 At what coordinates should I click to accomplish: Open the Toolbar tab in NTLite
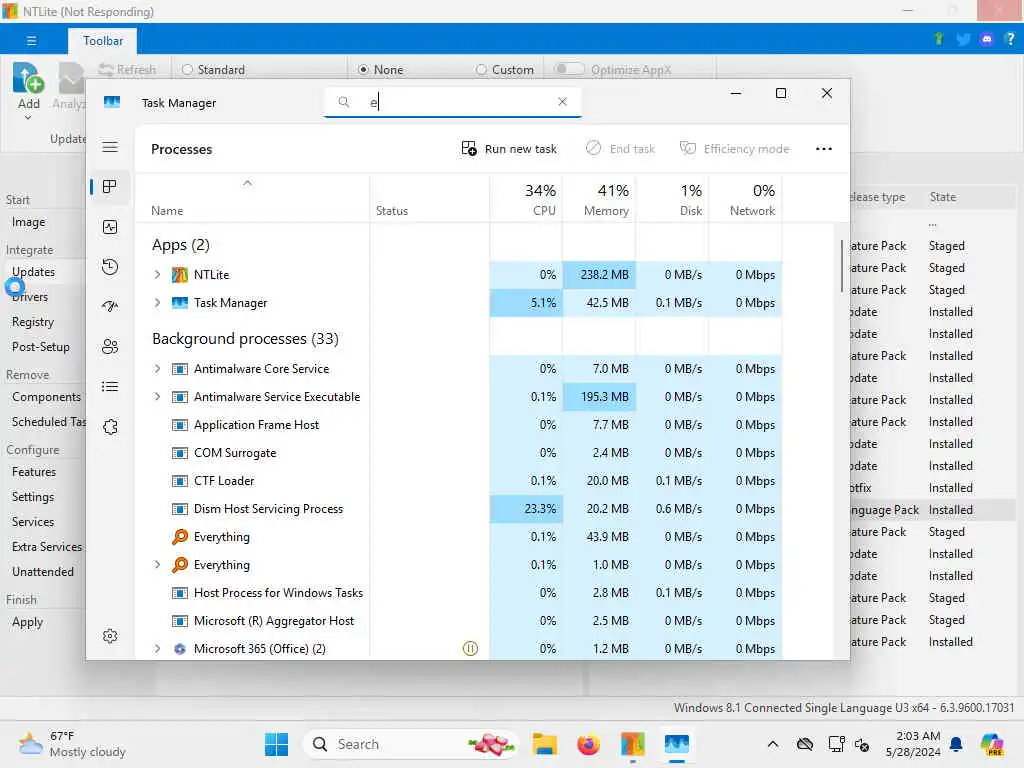[103, 40]
